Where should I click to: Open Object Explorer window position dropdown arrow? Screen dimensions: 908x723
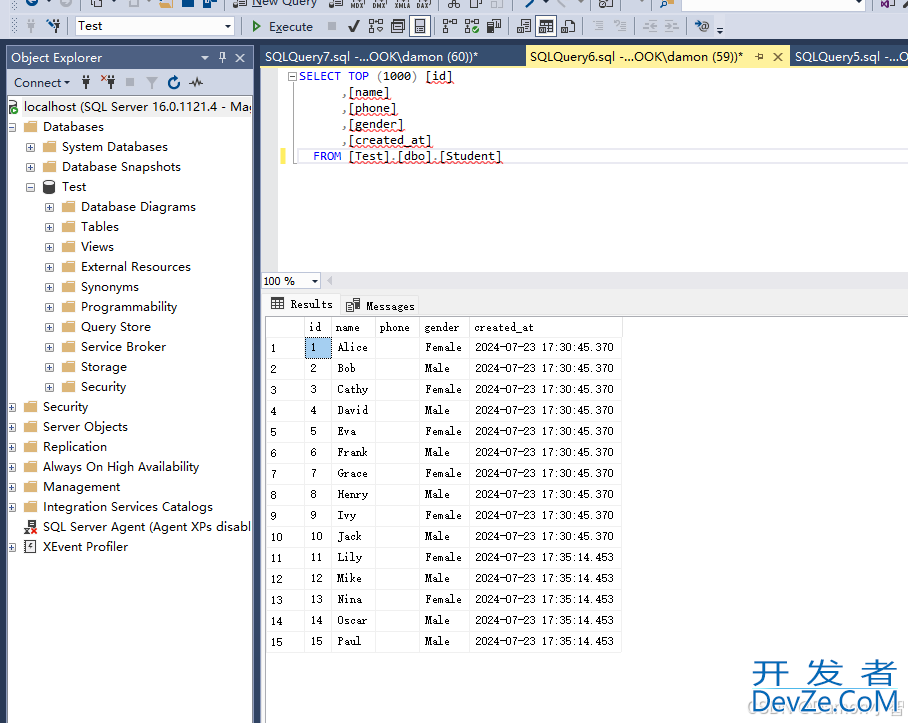204,58
